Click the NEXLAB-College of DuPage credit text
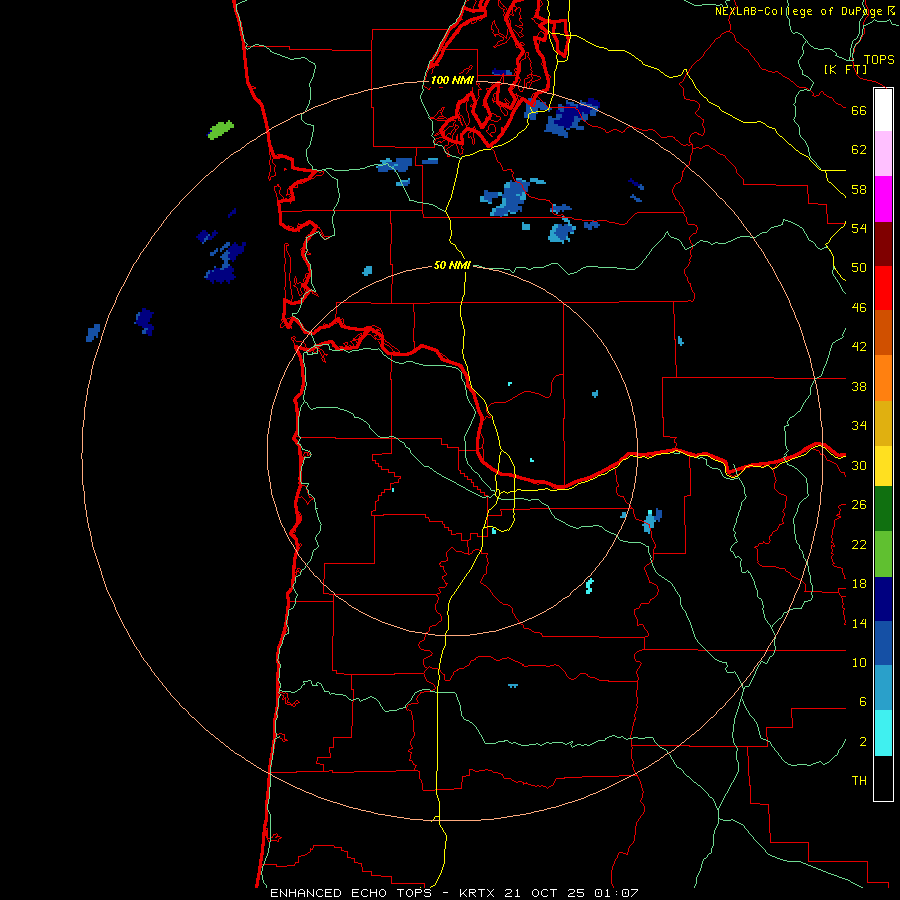900x900 pixels. tap(798, 11)
